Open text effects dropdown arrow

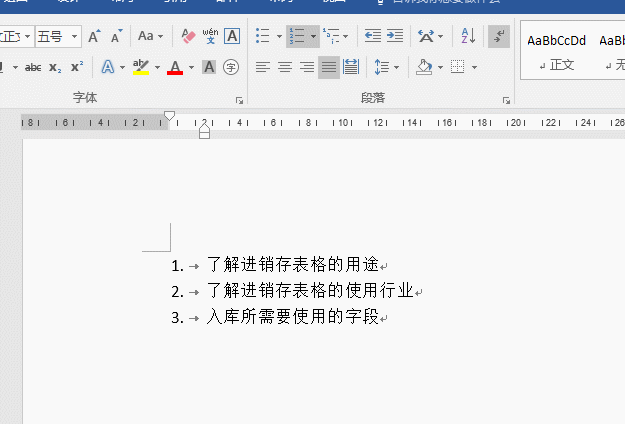click(x=122, y=67)
